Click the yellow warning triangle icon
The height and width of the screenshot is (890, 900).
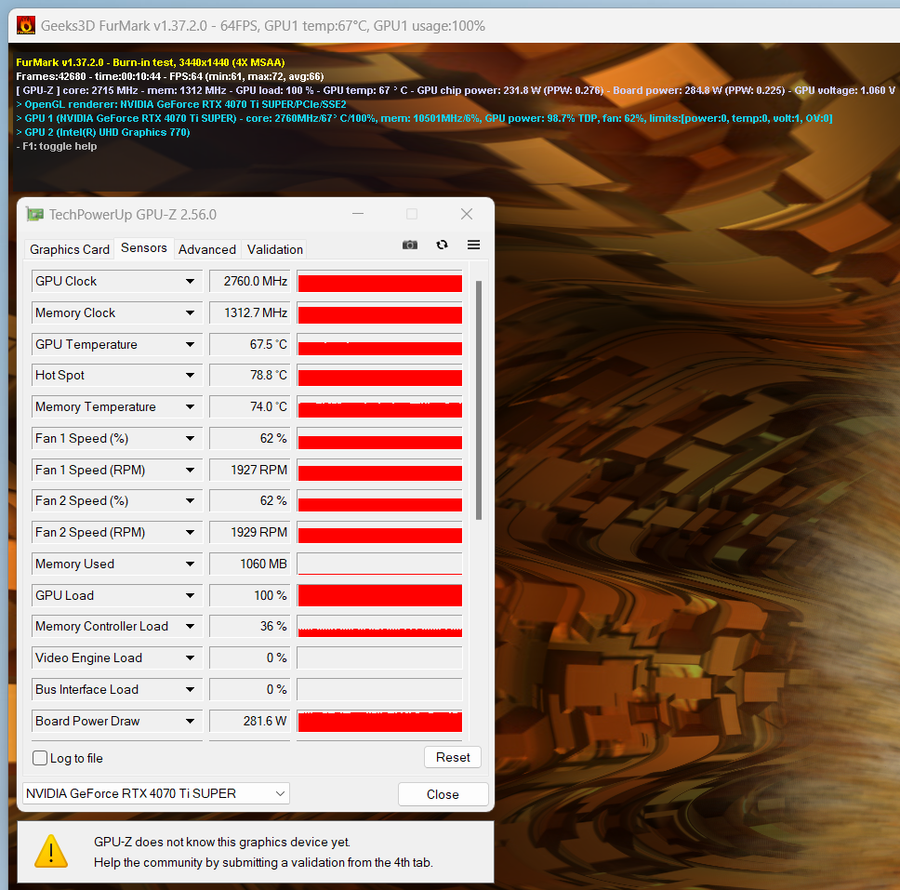click(x=51, y=851)
